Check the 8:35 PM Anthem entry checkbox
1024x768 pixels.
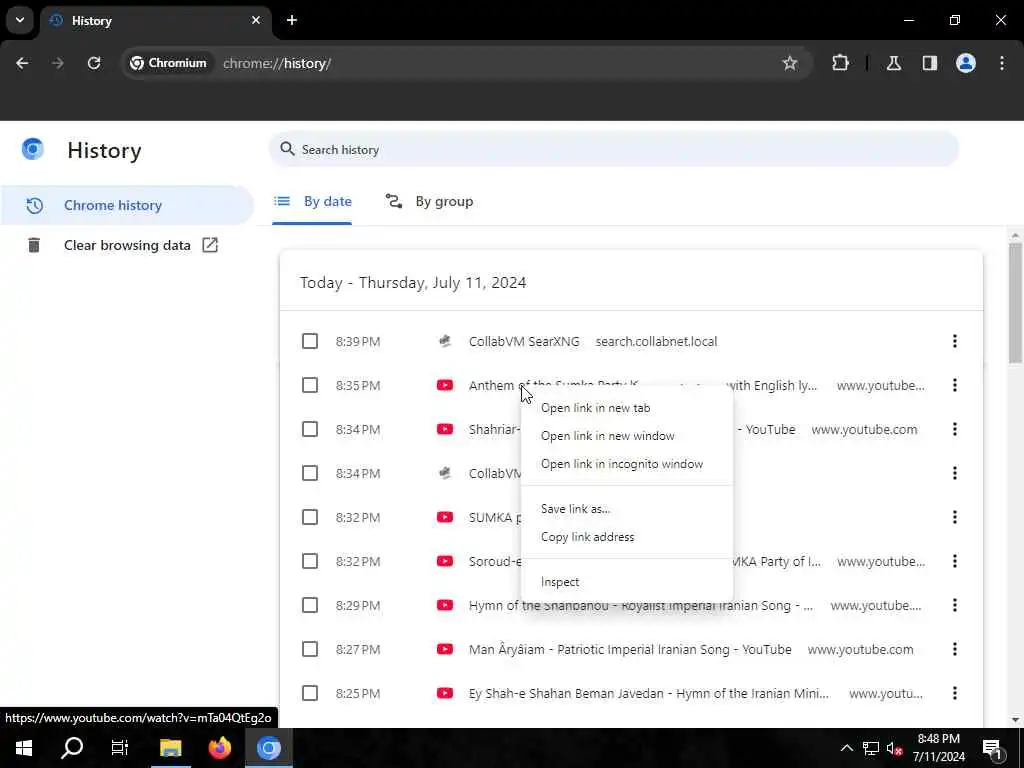pos(310,385)
